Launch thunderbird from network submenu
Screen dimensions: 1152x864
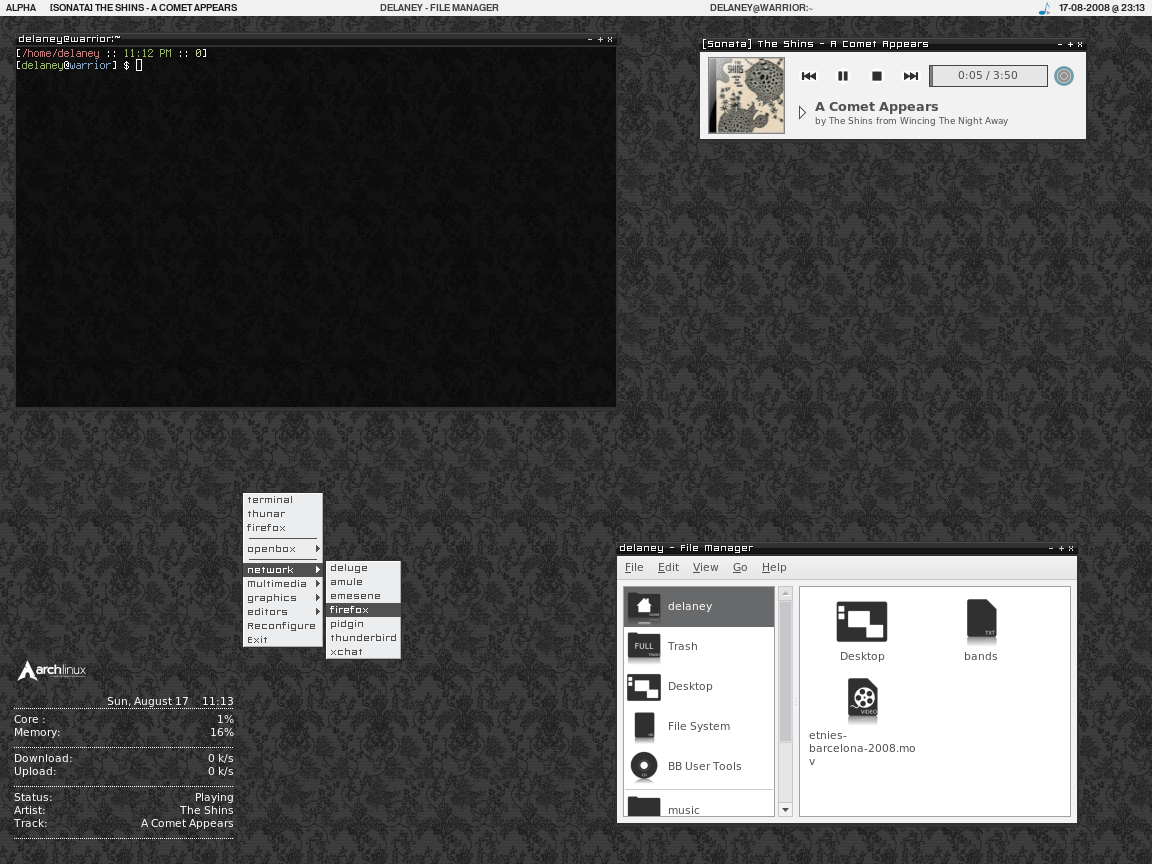click(x=364, y=638)
